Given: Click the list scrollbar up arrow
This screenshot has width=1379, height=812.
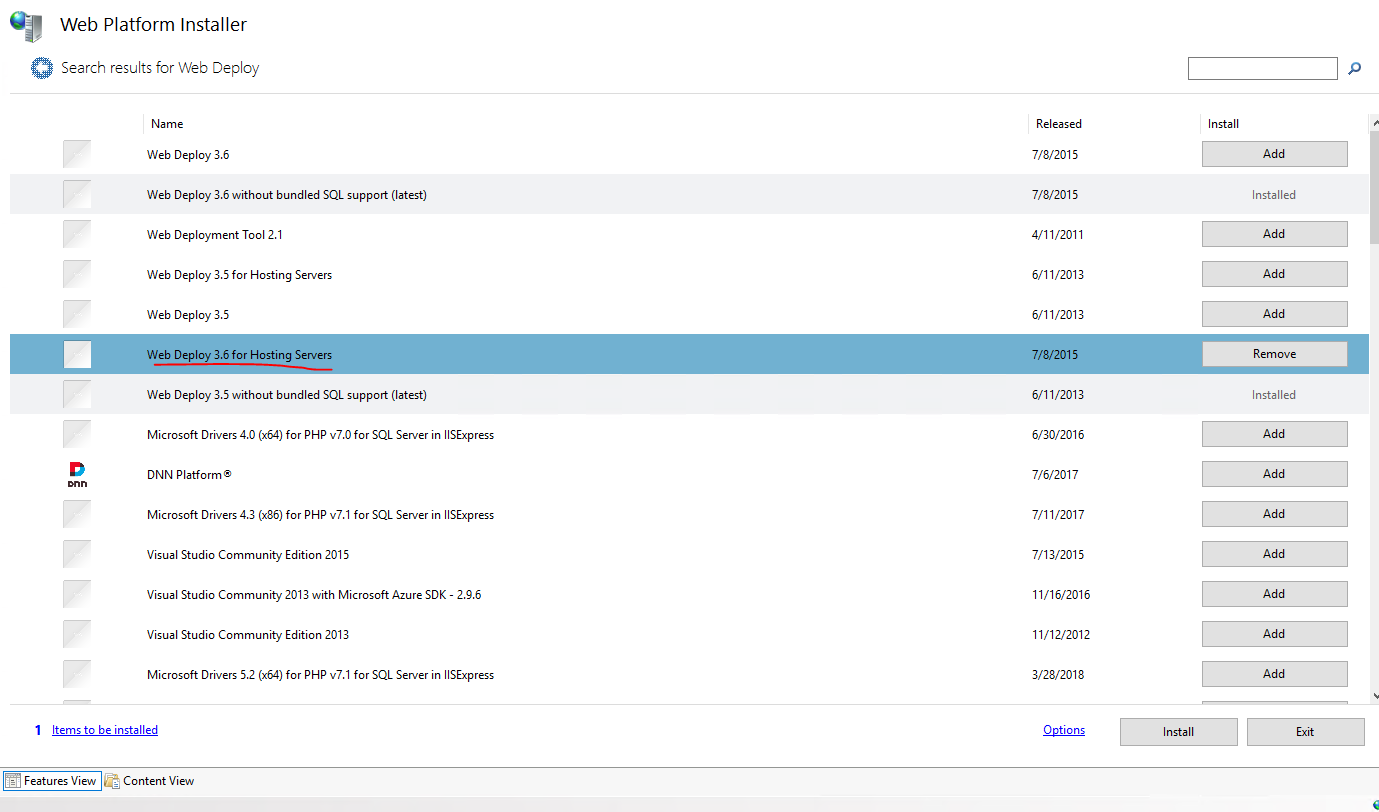Looking at the screenshot, I should (1374, 123).
